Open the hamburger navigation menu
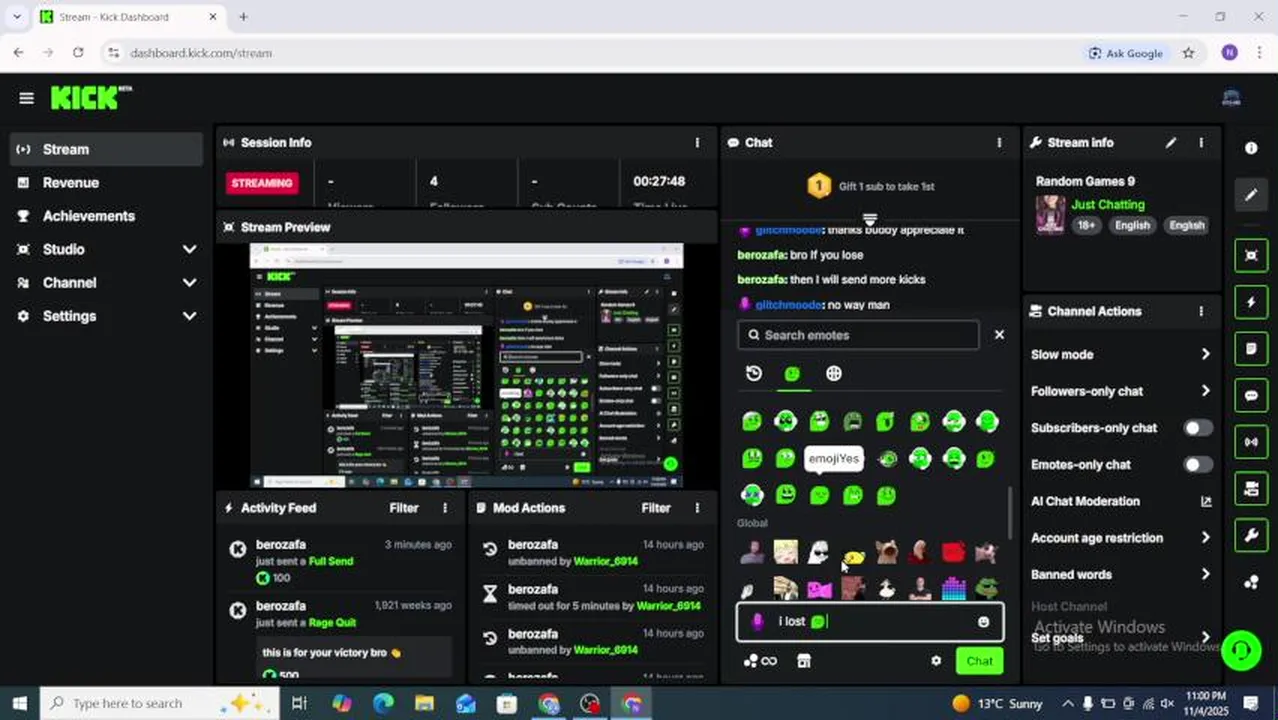The width and height of the screenshot is (1278, 720). 26,98
